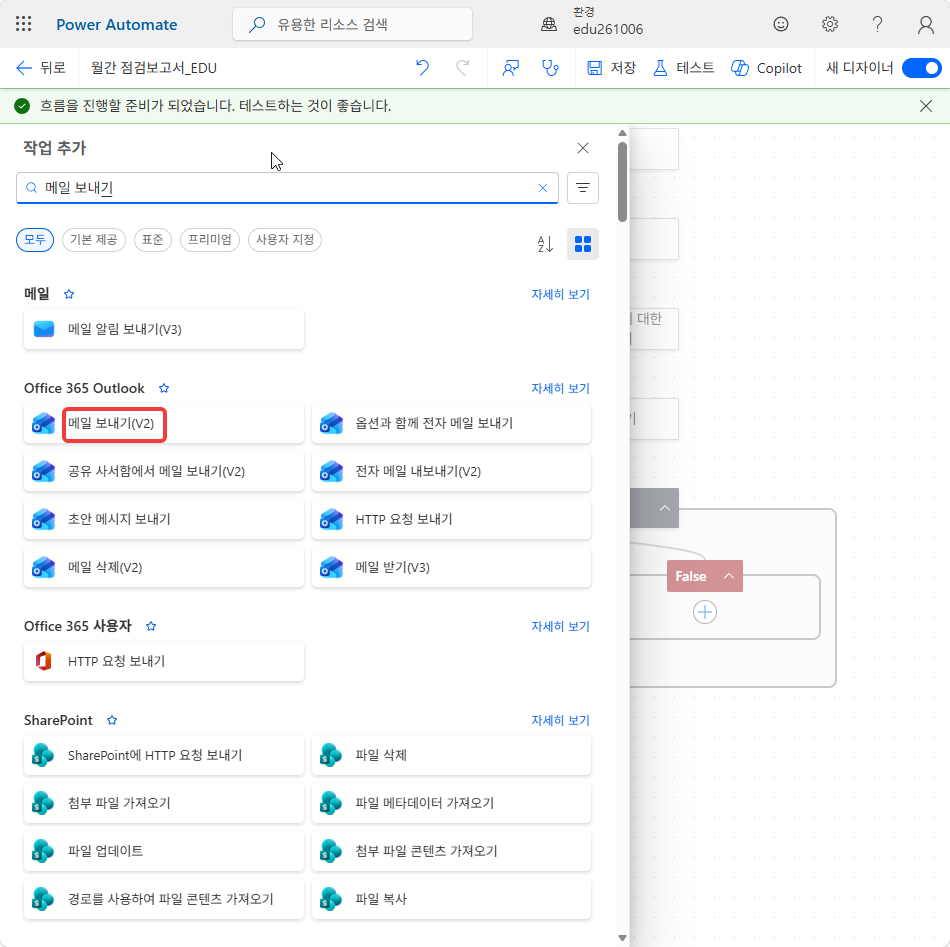The height and width of the screenshot is (947, 950).
Task: Click the 메일 보내기 search field
Action: (287, 188)
